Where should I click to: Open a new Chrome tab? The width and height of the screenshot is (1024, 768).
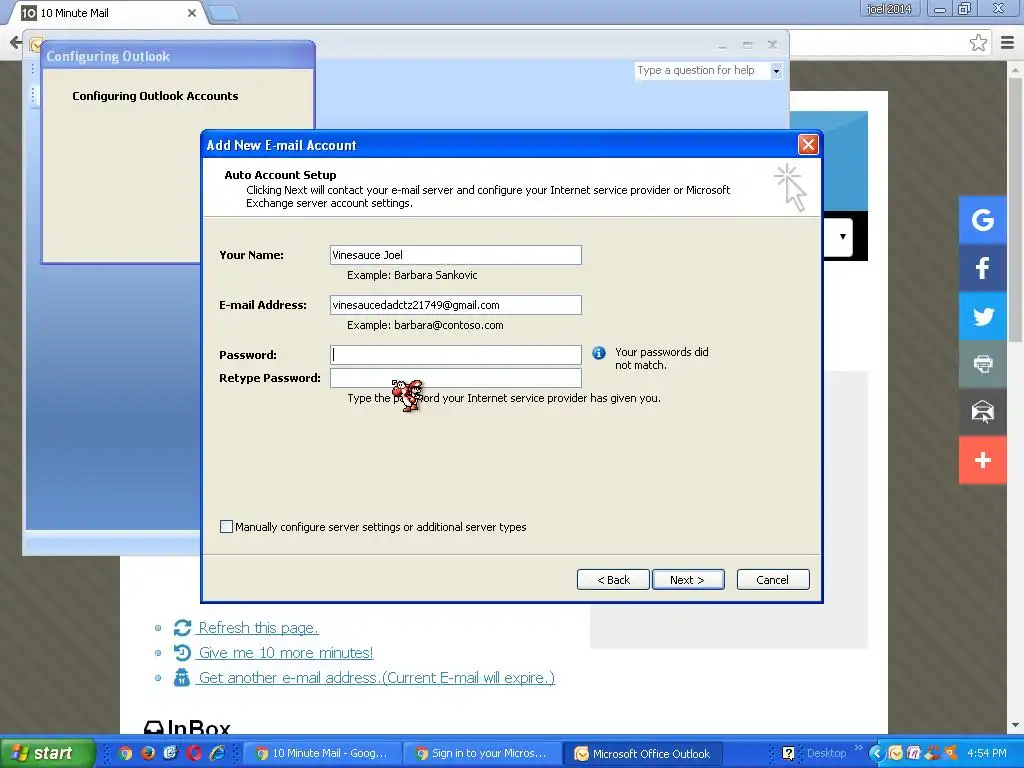coord(224,13)
